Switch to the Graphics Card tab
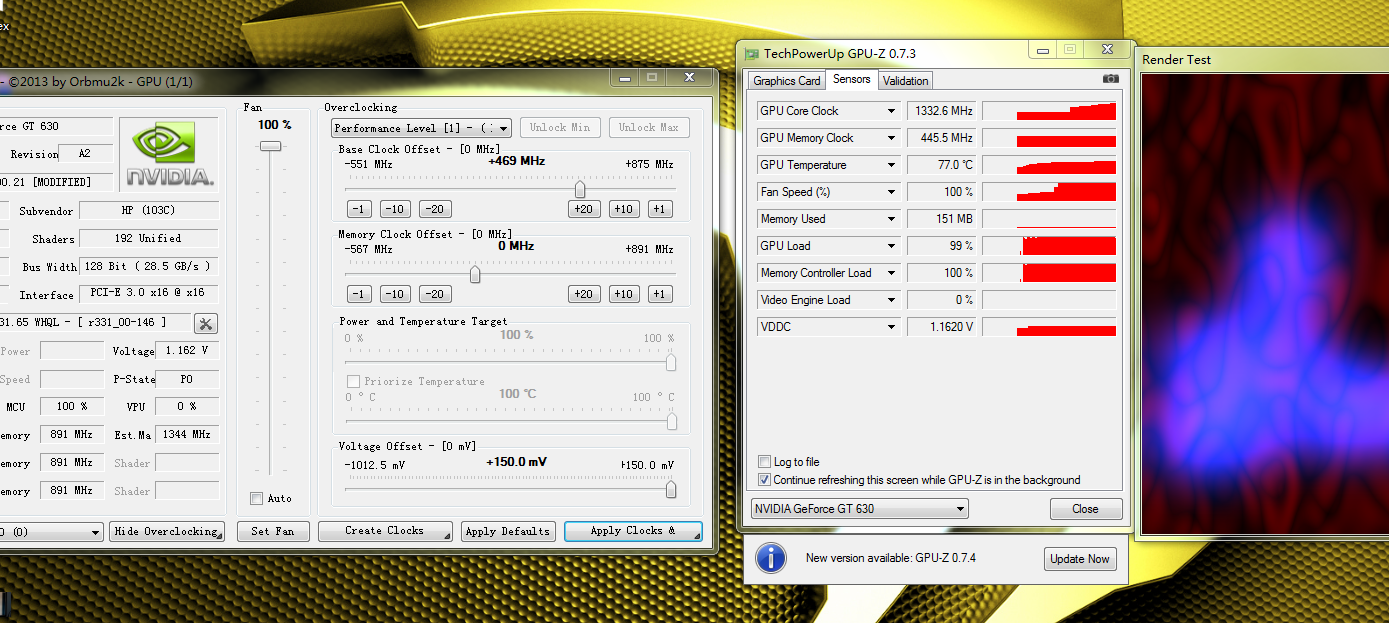The image size is (1389, 623). (x=787, y=81)
